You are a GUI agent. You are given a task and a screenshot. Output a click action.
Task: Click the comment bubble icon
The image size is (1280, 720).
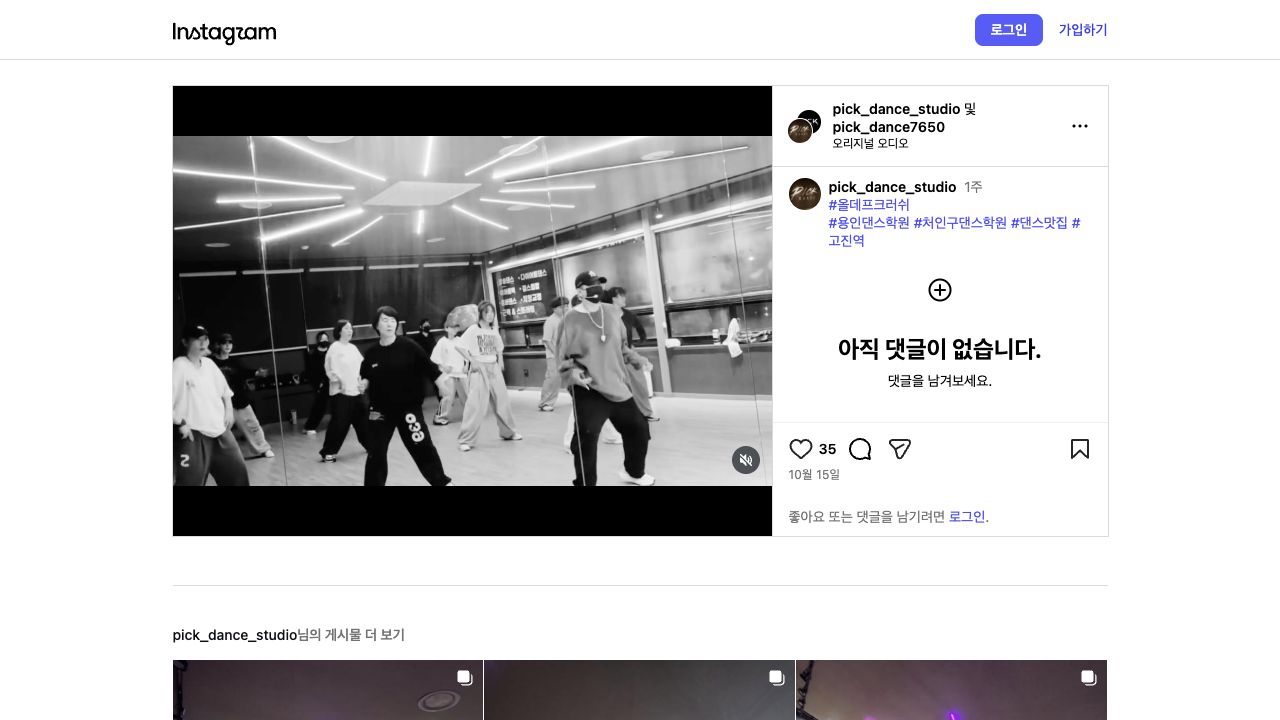(x=860, y=449)
